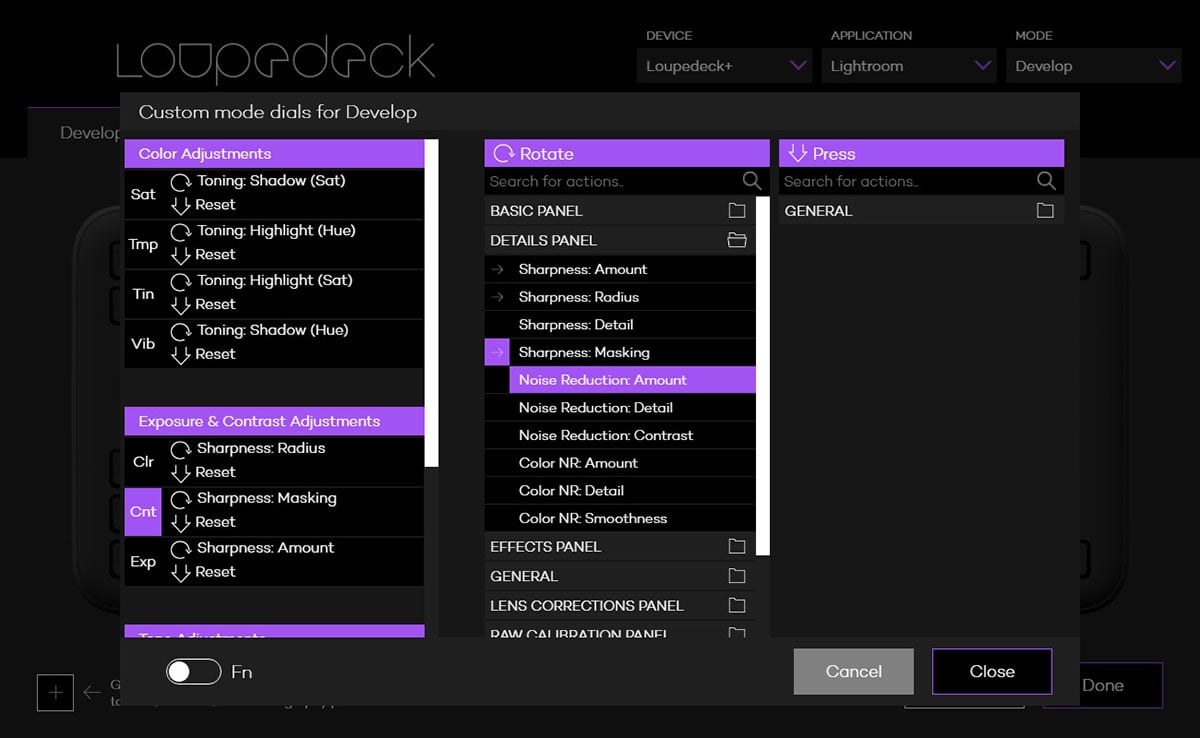Select Noise Reduction: Amount action
1200x738 pixels.
(x=632, y=380)
